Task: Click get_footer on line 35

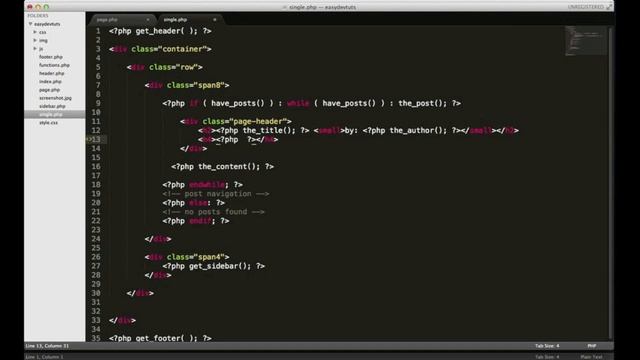Action: (x=160, y=338)
